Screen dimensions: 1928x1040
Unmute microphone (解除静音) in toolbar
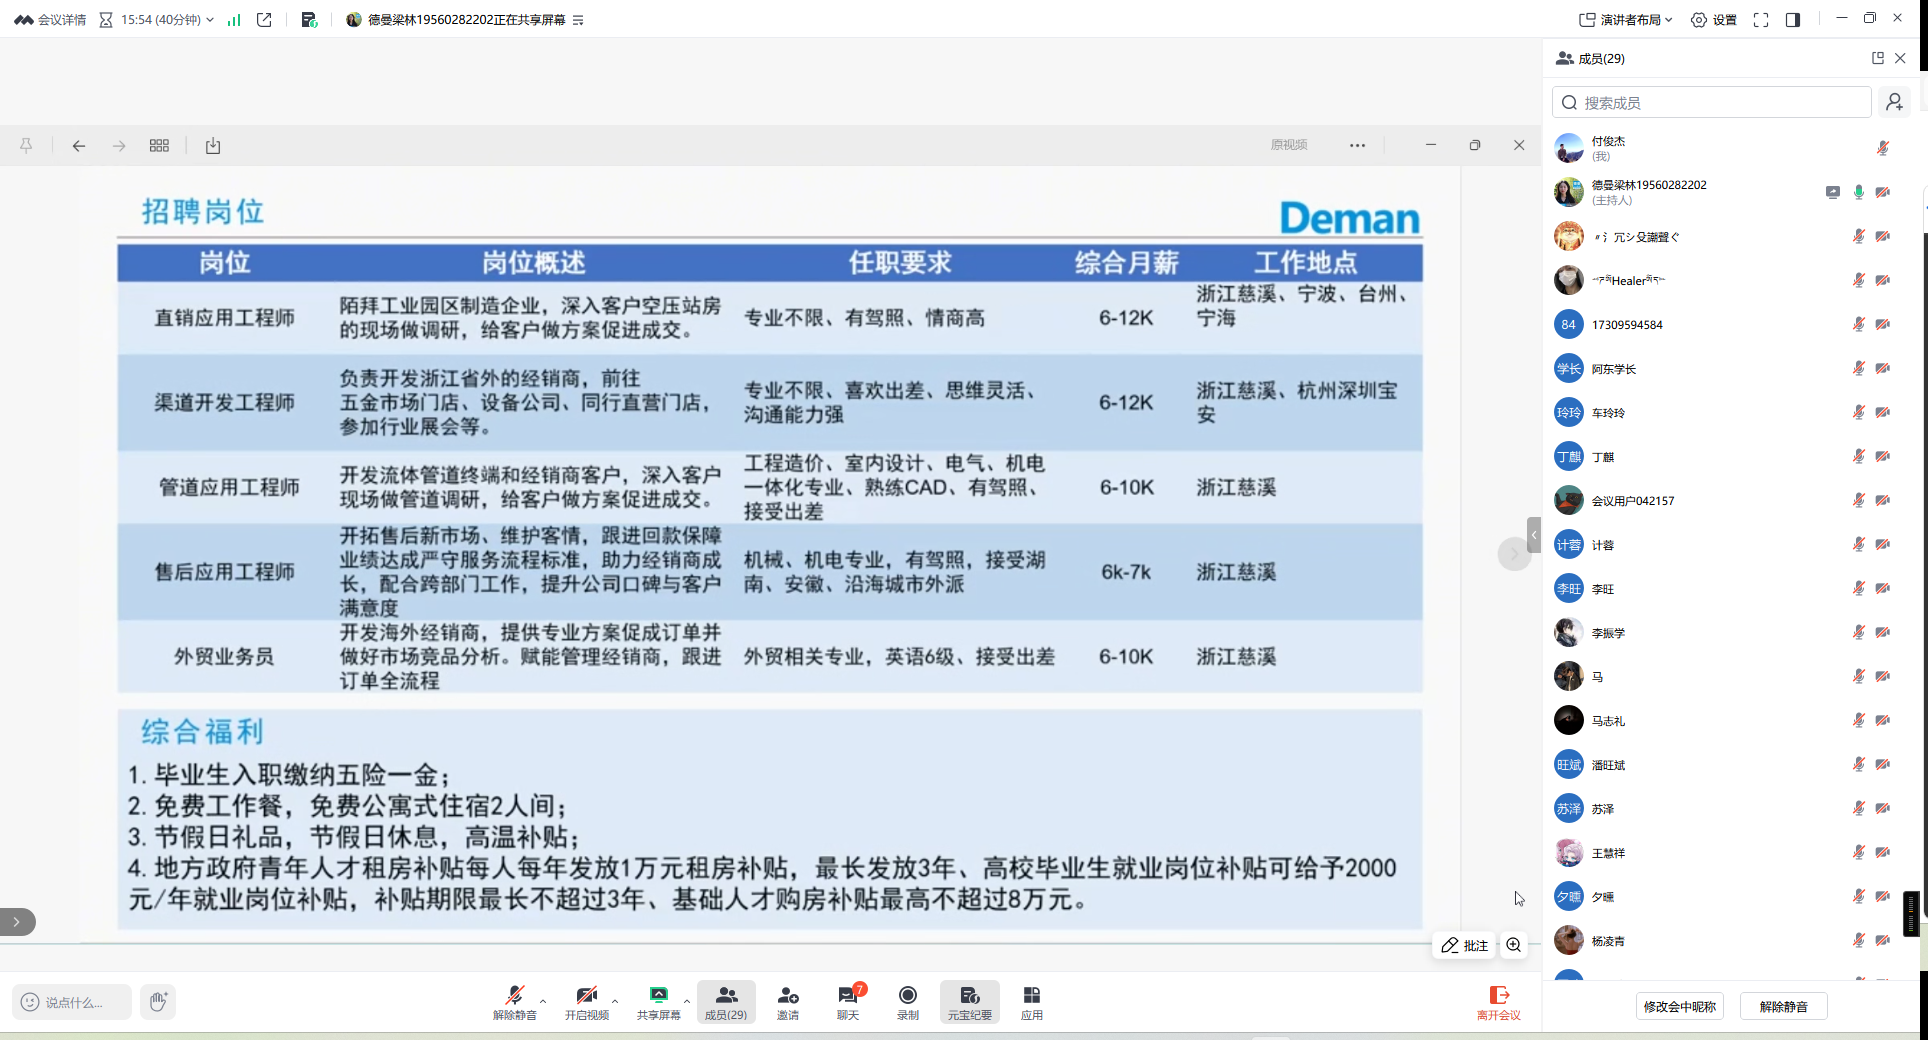click(514, 1002)
